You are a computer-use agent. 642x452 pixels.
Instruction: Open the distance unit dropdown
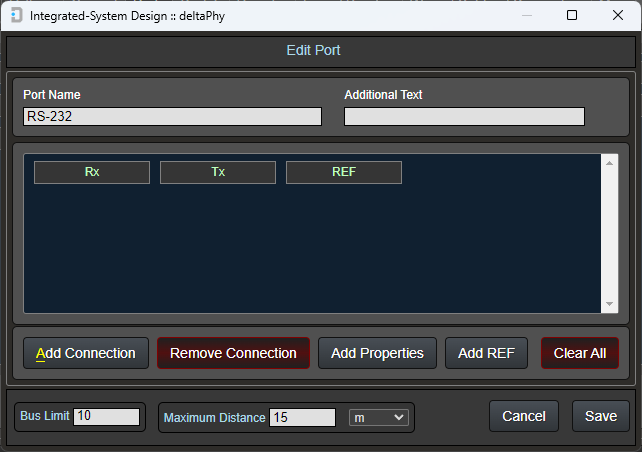tap(379, 418)
